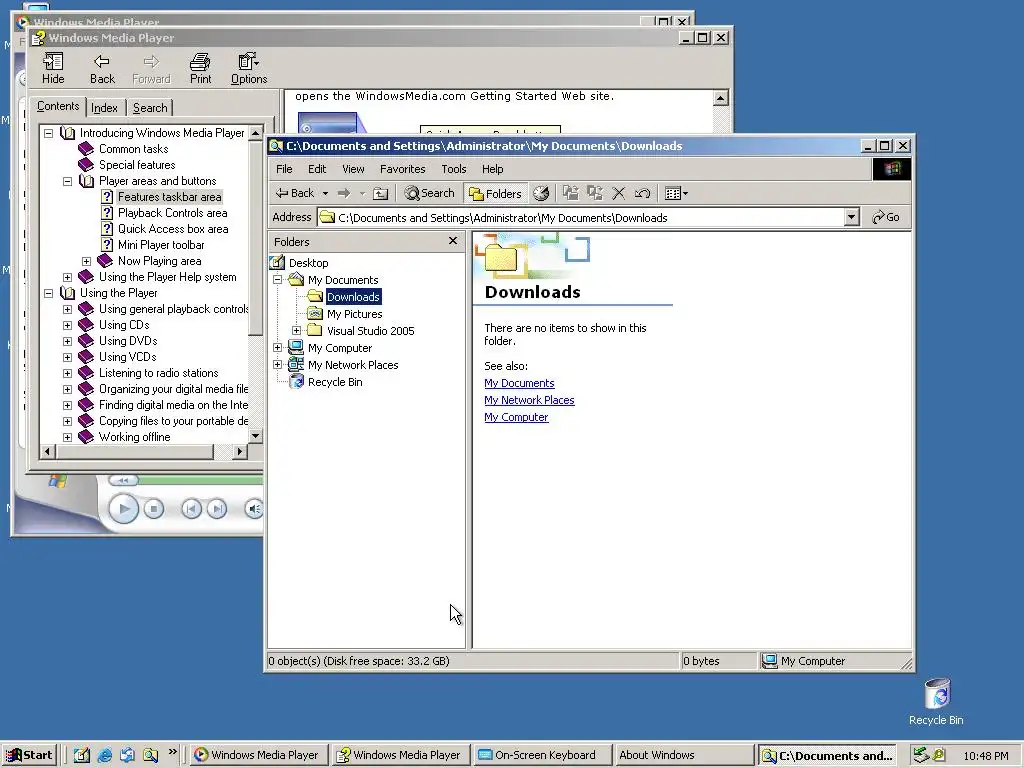This screenshot has width=1024, height=768.
Task: Select the Recycle Bin desktop icon
Action: pyautogui.click(x=936, y=702)
